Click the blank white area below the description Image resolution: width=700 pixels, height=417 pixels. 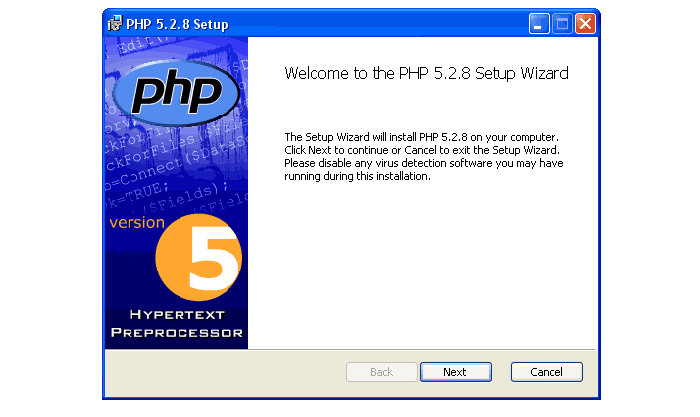420,270
